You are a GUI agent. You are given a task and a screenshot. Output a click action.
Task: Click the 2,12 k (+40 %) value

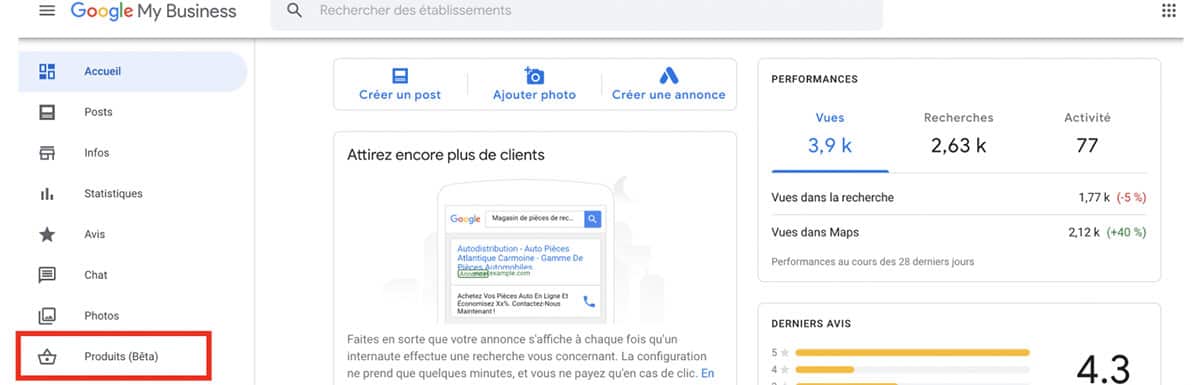(x=1107, y=232)
